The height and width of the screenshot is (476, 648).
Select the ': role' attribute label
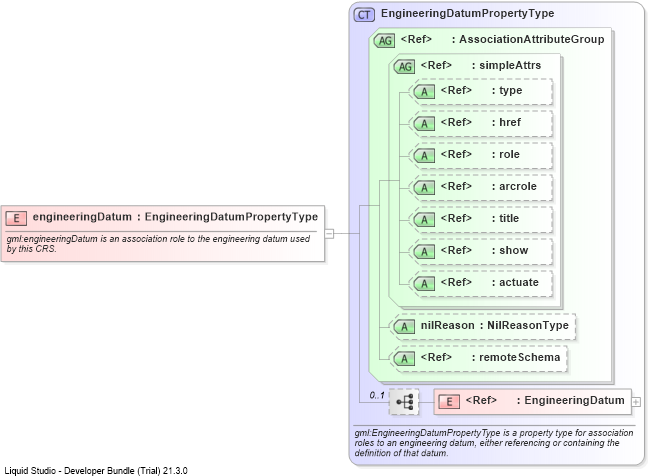point(506,154)
